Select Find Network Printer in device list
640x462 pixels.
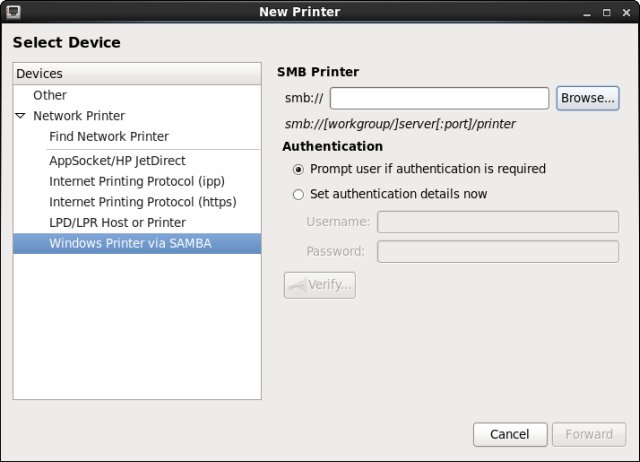coord(109,136)
